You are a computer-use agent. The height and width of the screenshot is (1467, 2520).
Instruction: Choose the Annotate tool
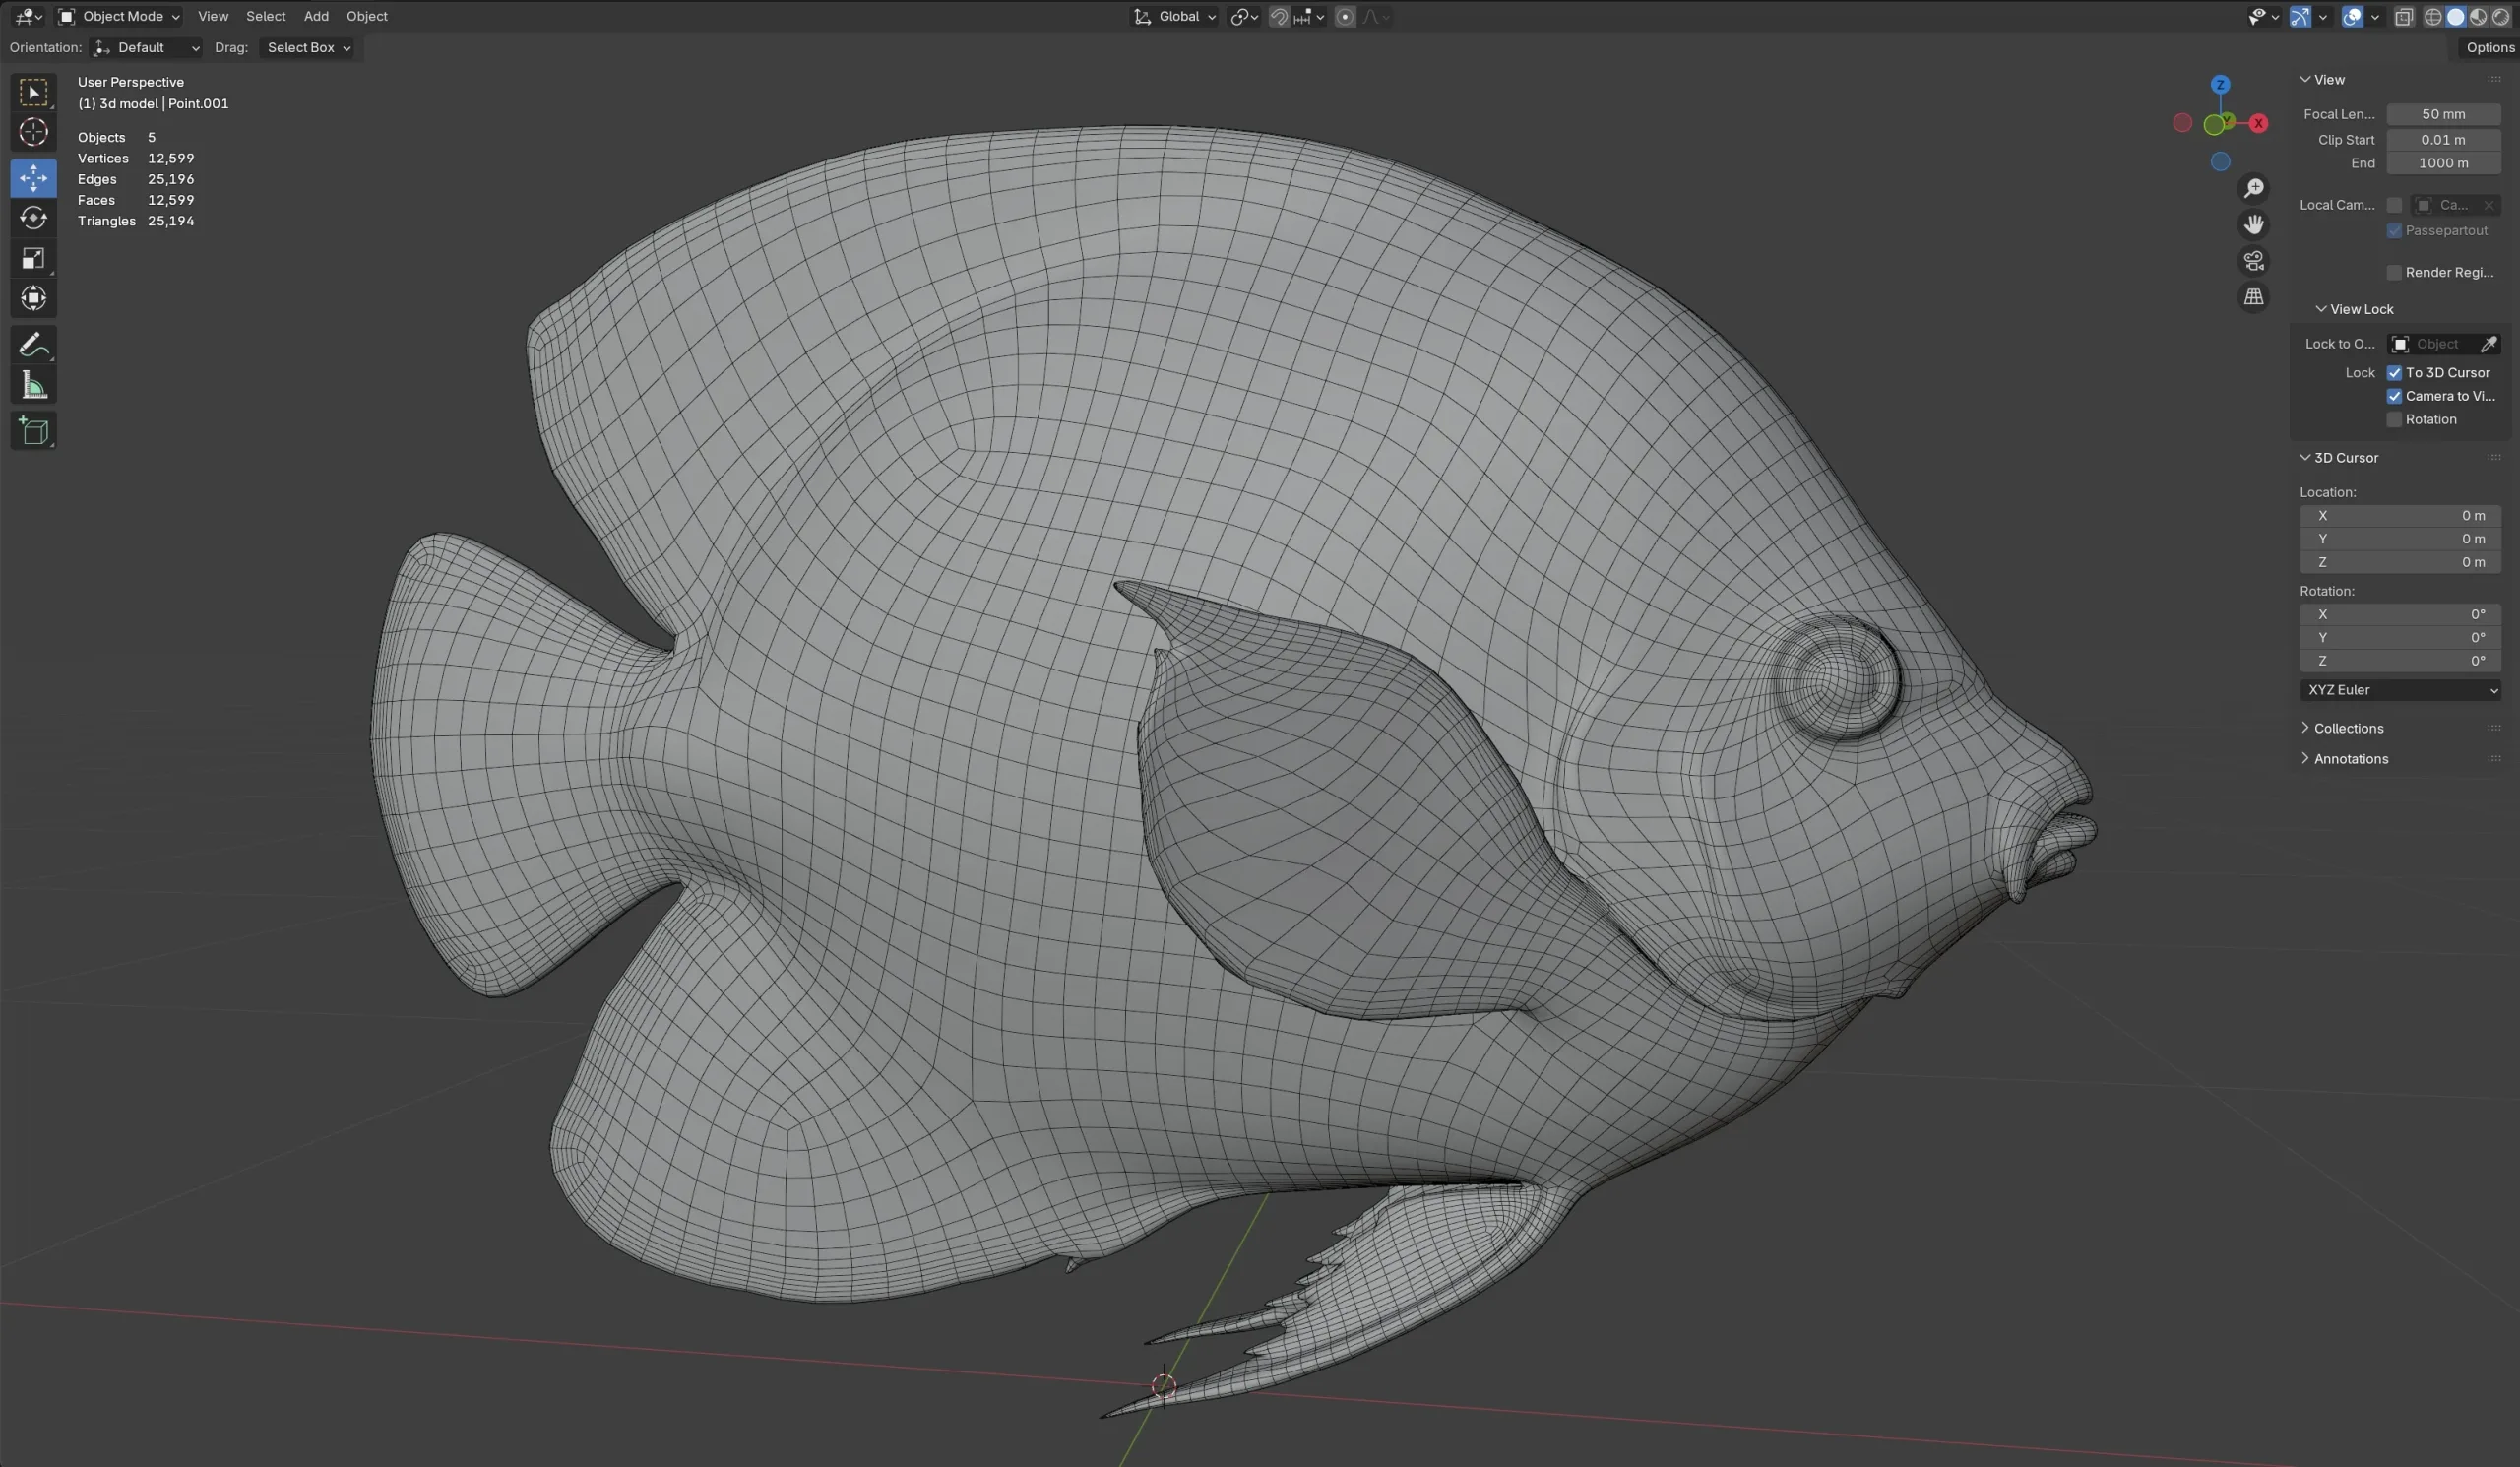click(x=33, y=345)
